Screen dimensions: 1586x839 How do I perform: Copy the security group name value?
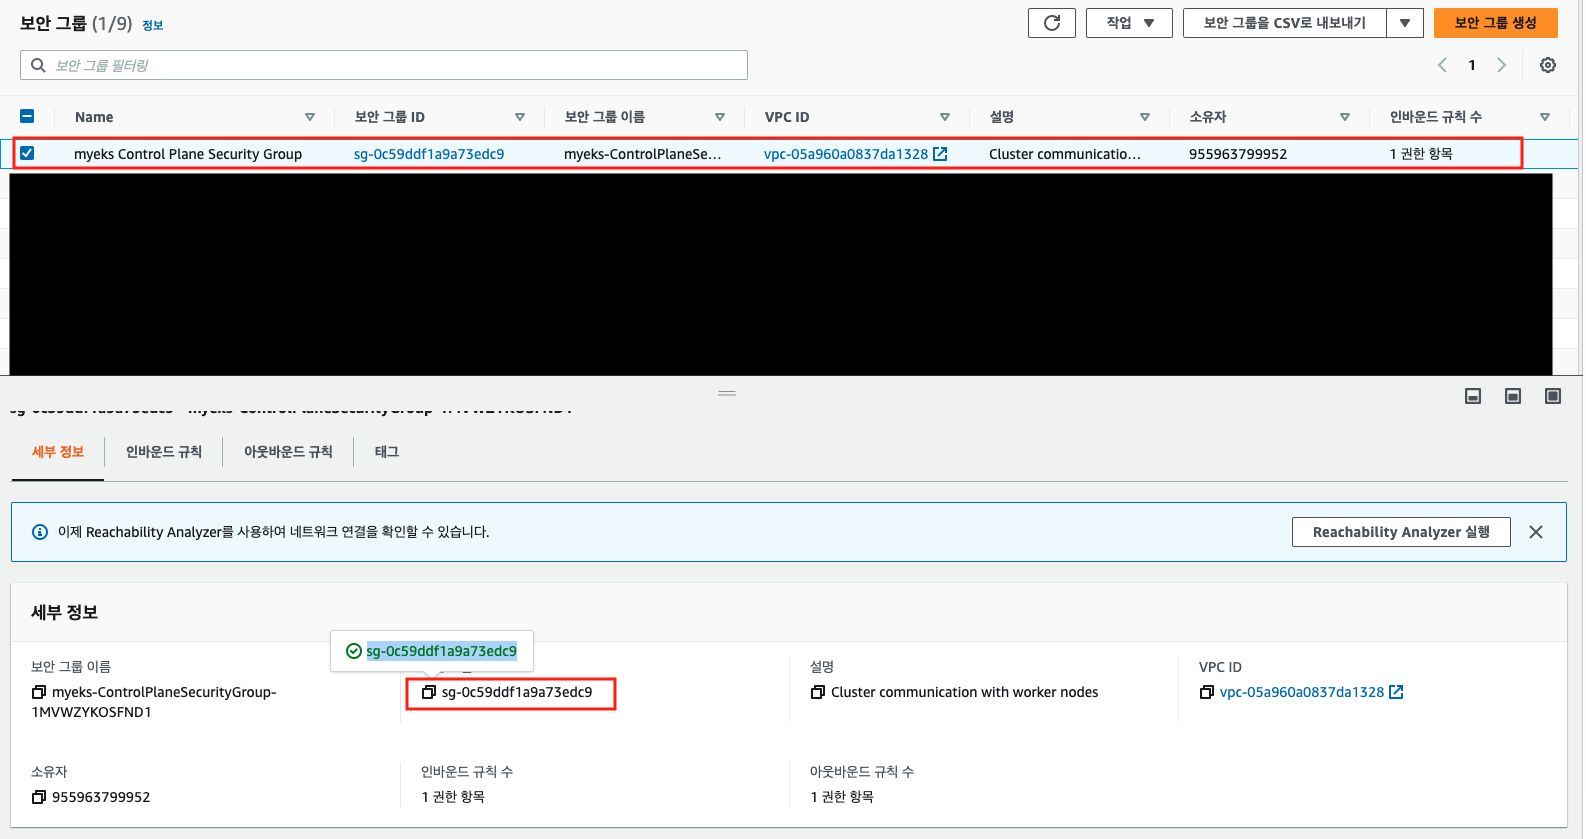(39, 692)
